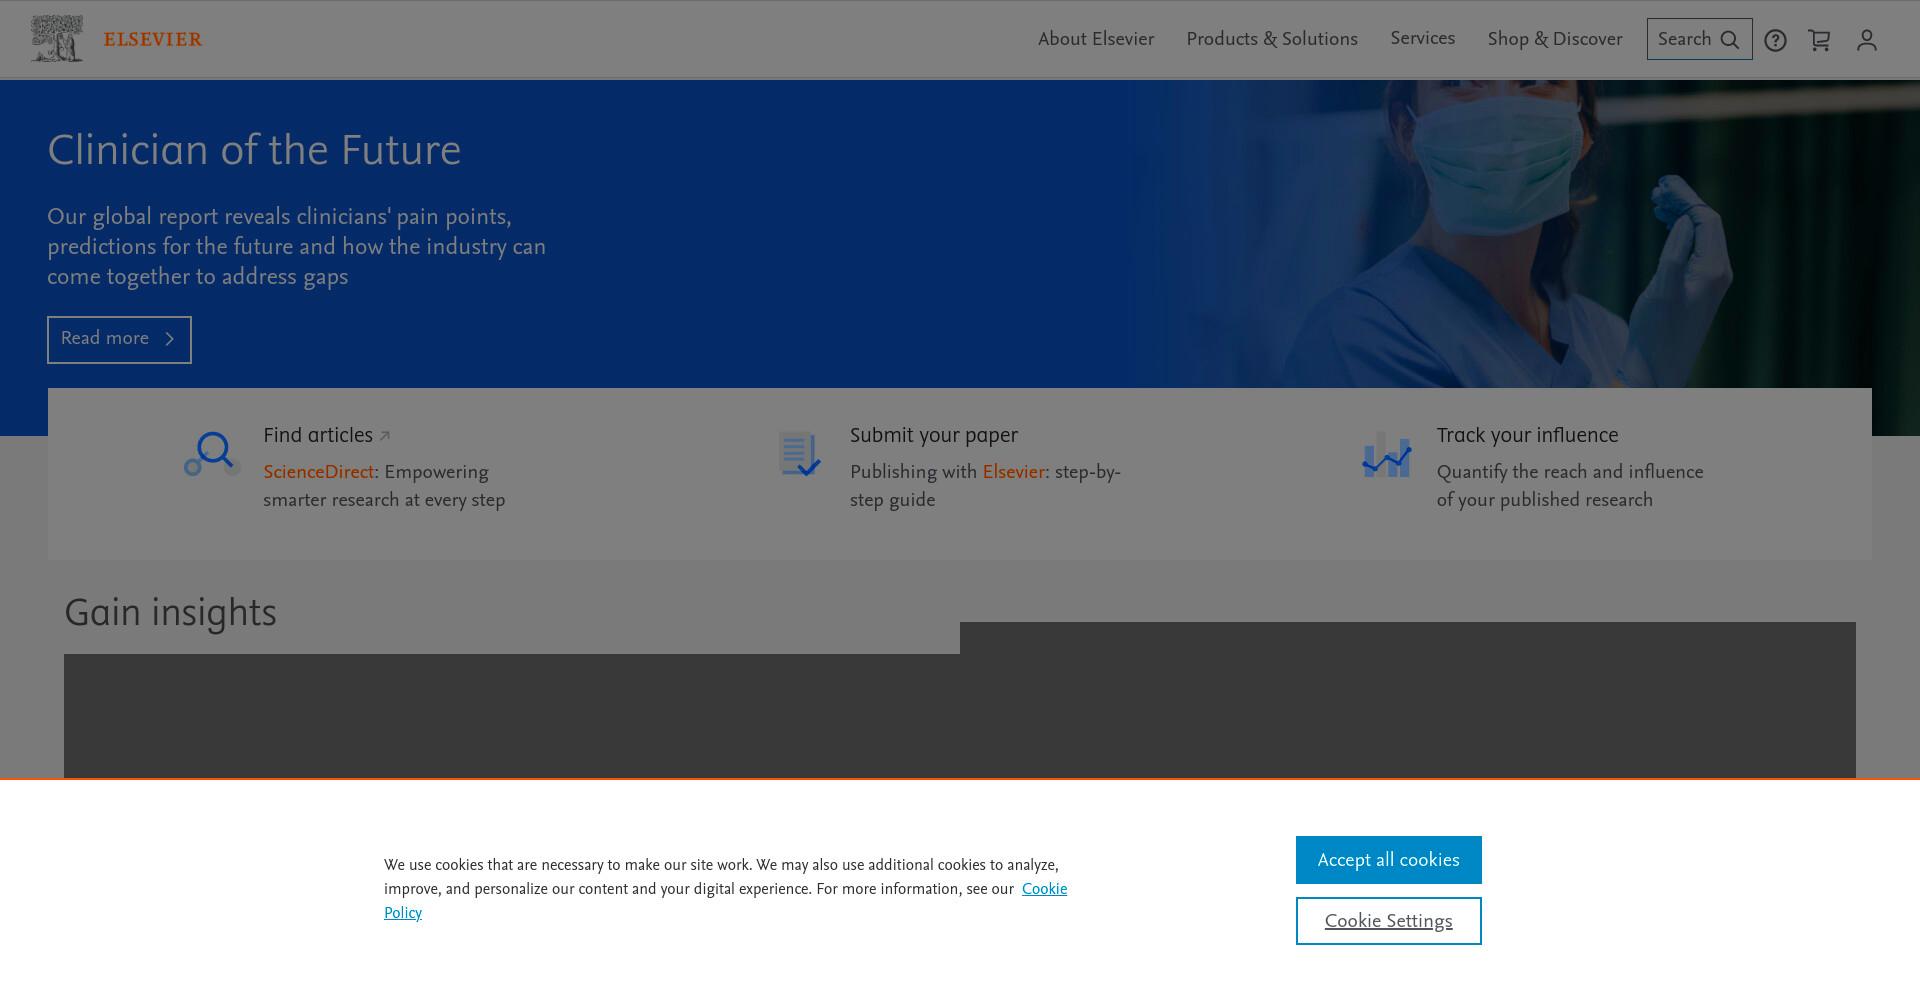1920x998 pixels.
Task: Accept all cookies
Action: pyautogui.click(x=1388, y=860)
